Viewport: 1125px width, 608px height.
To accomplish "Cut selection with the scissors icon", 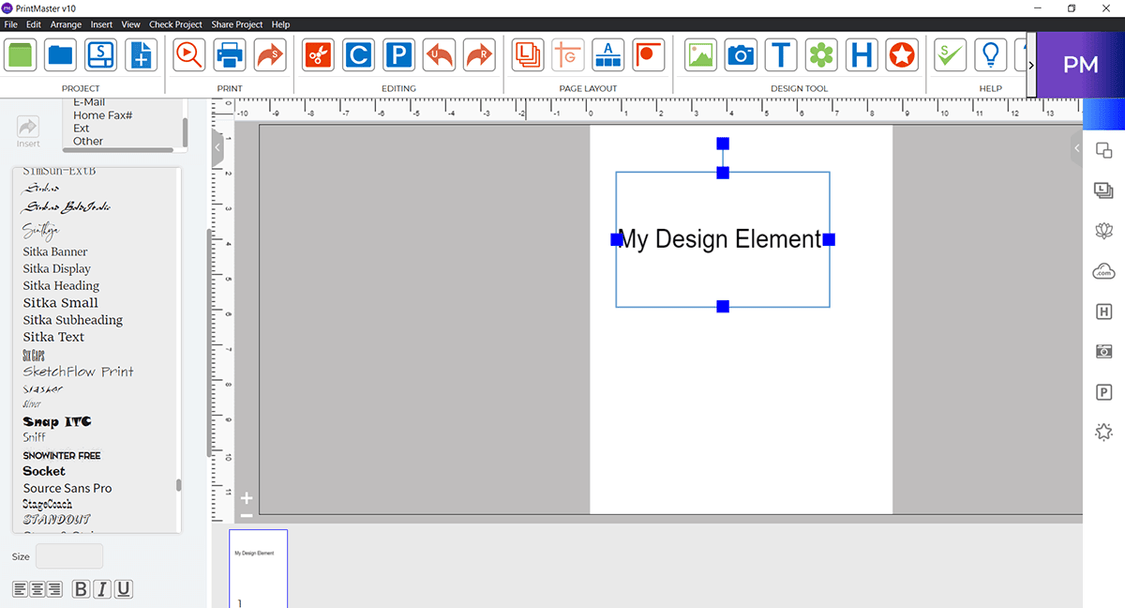I will 318,55.
